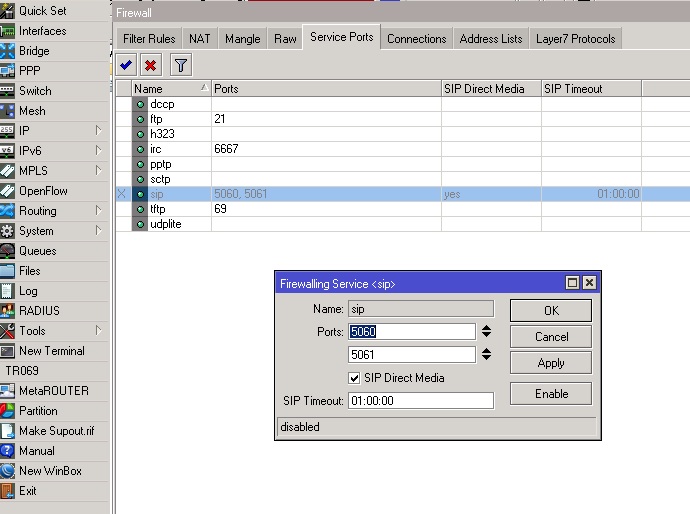Open Mesh menu icon

(x=7, y=111)
